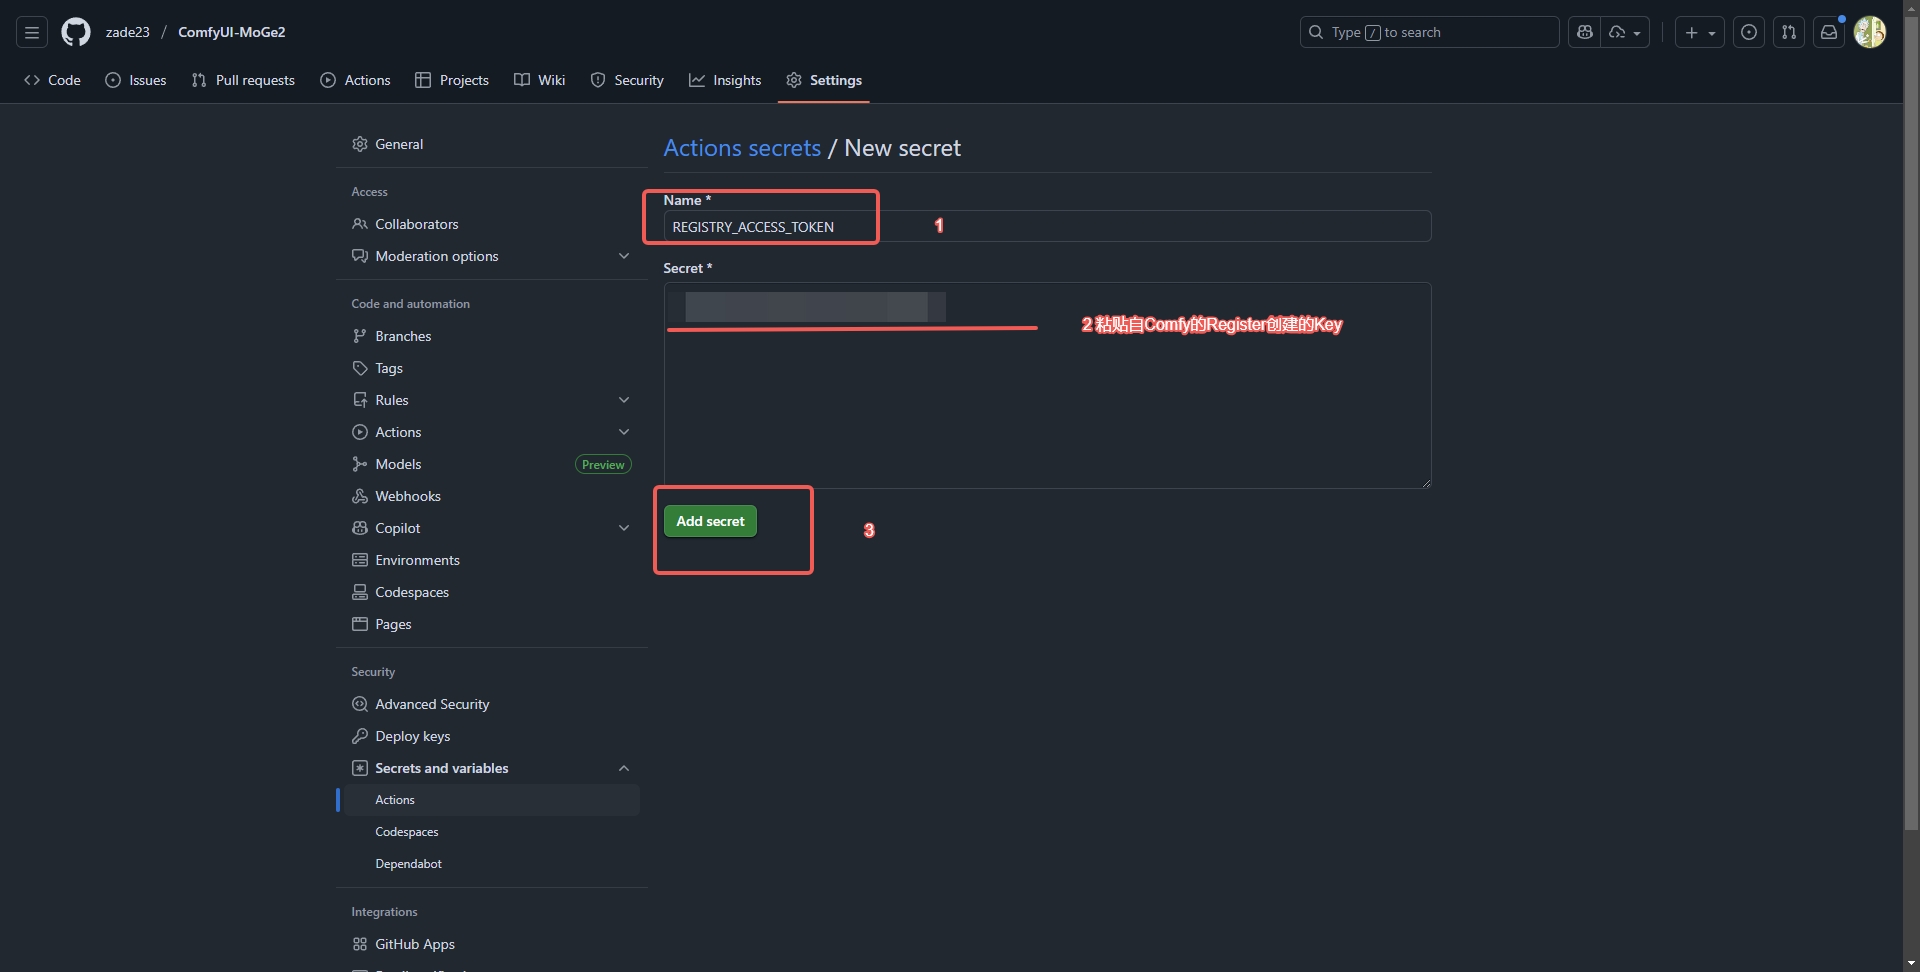Screen dimensions: 1920x972
Task: Click the GitHub Apps grid icon
Action: 360,944
